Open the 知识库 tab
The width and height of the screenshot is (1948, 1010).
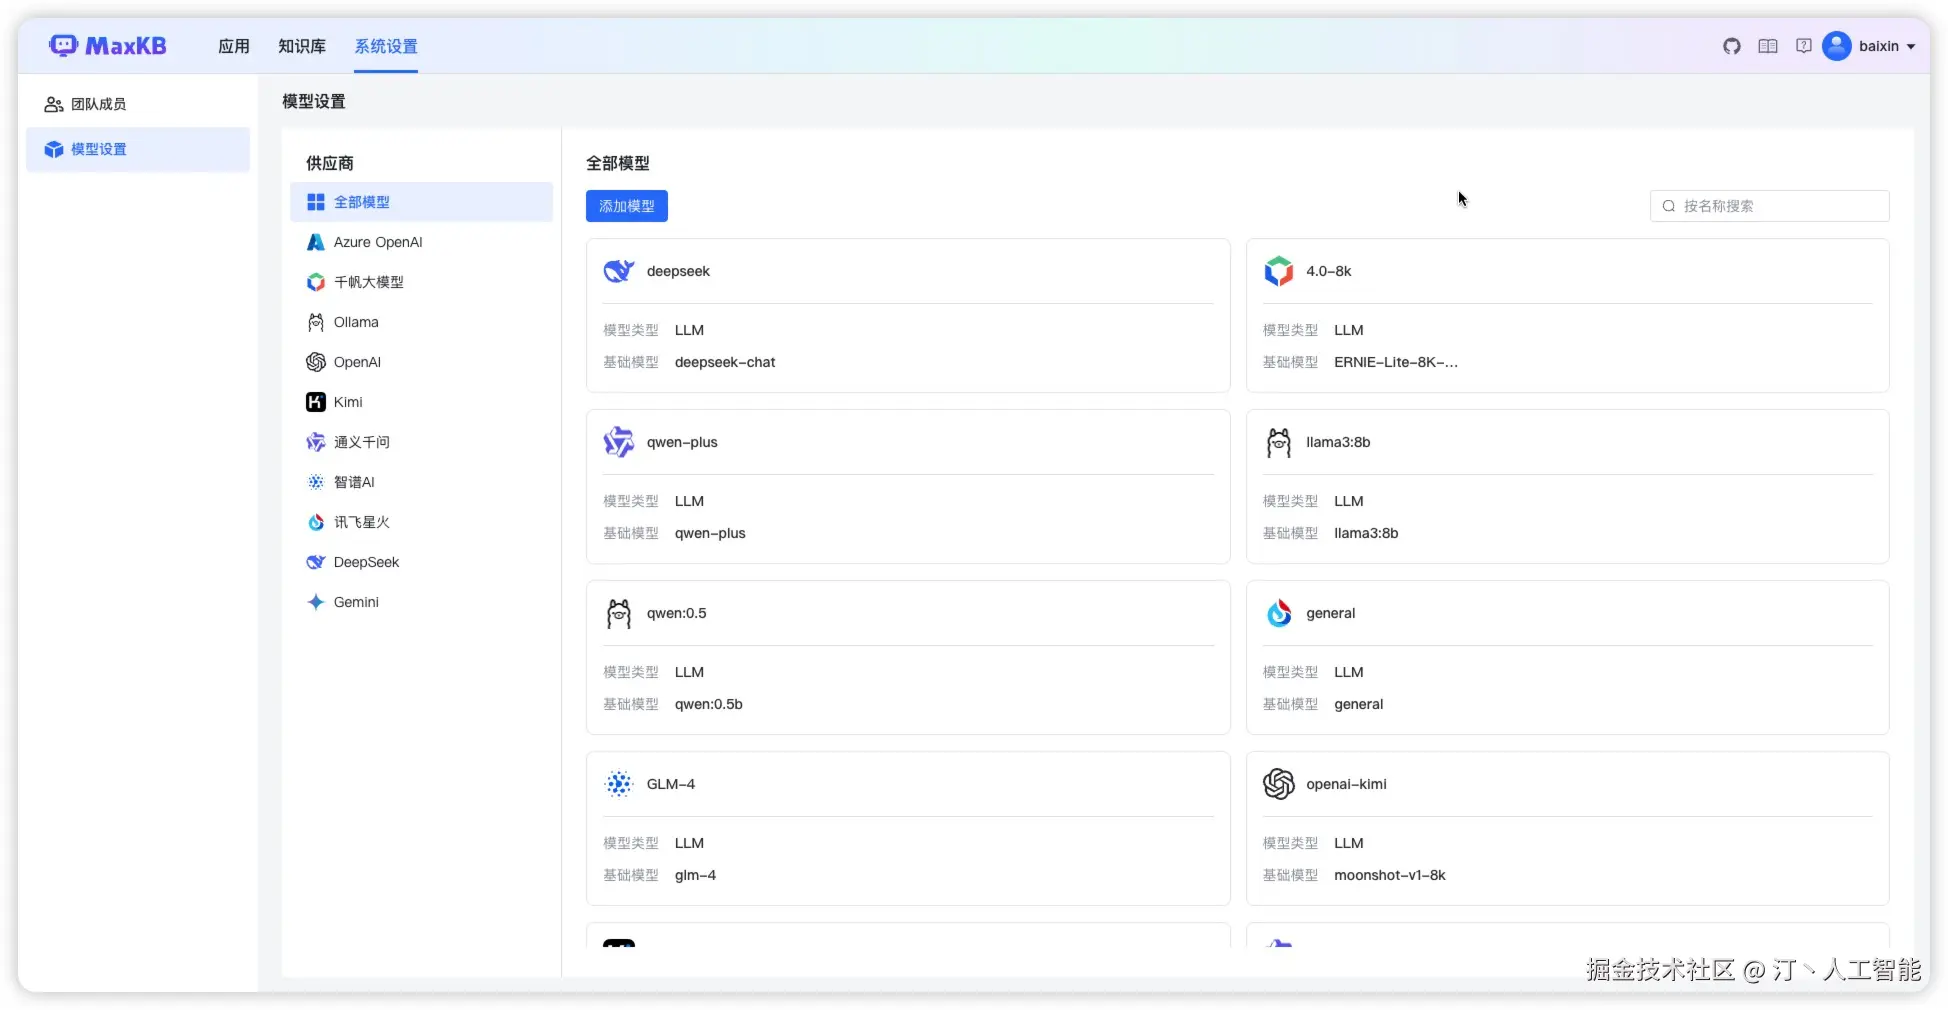point(302,46)
